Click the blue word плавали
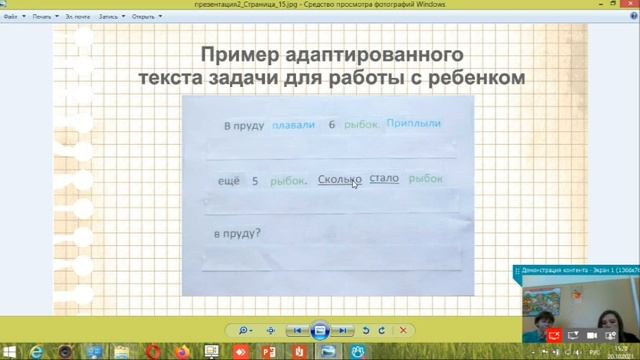The width and height of the screenshot is (640, 360). 293,125
